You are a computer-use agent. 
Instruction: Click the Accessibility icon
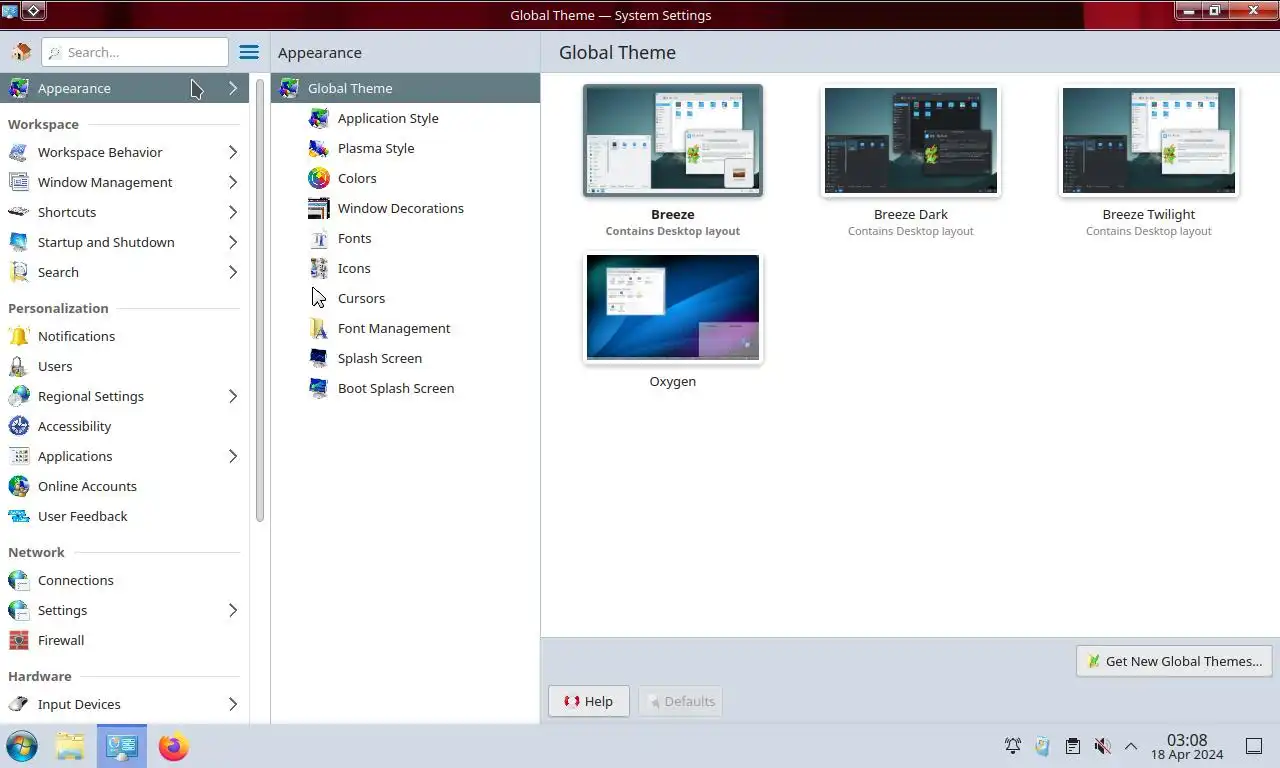pos(18,426)
